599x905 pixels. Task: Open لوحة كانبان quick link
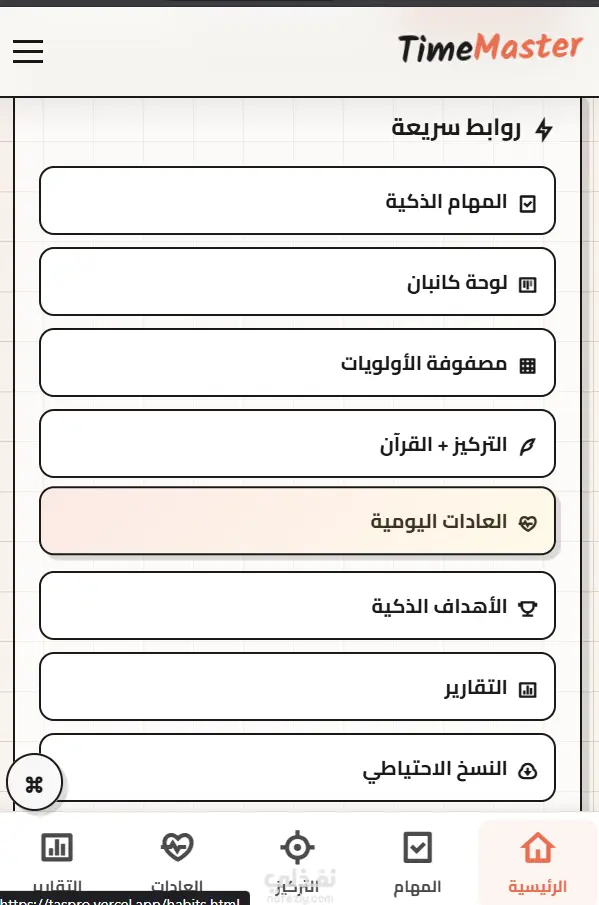[x=297, y=282]
